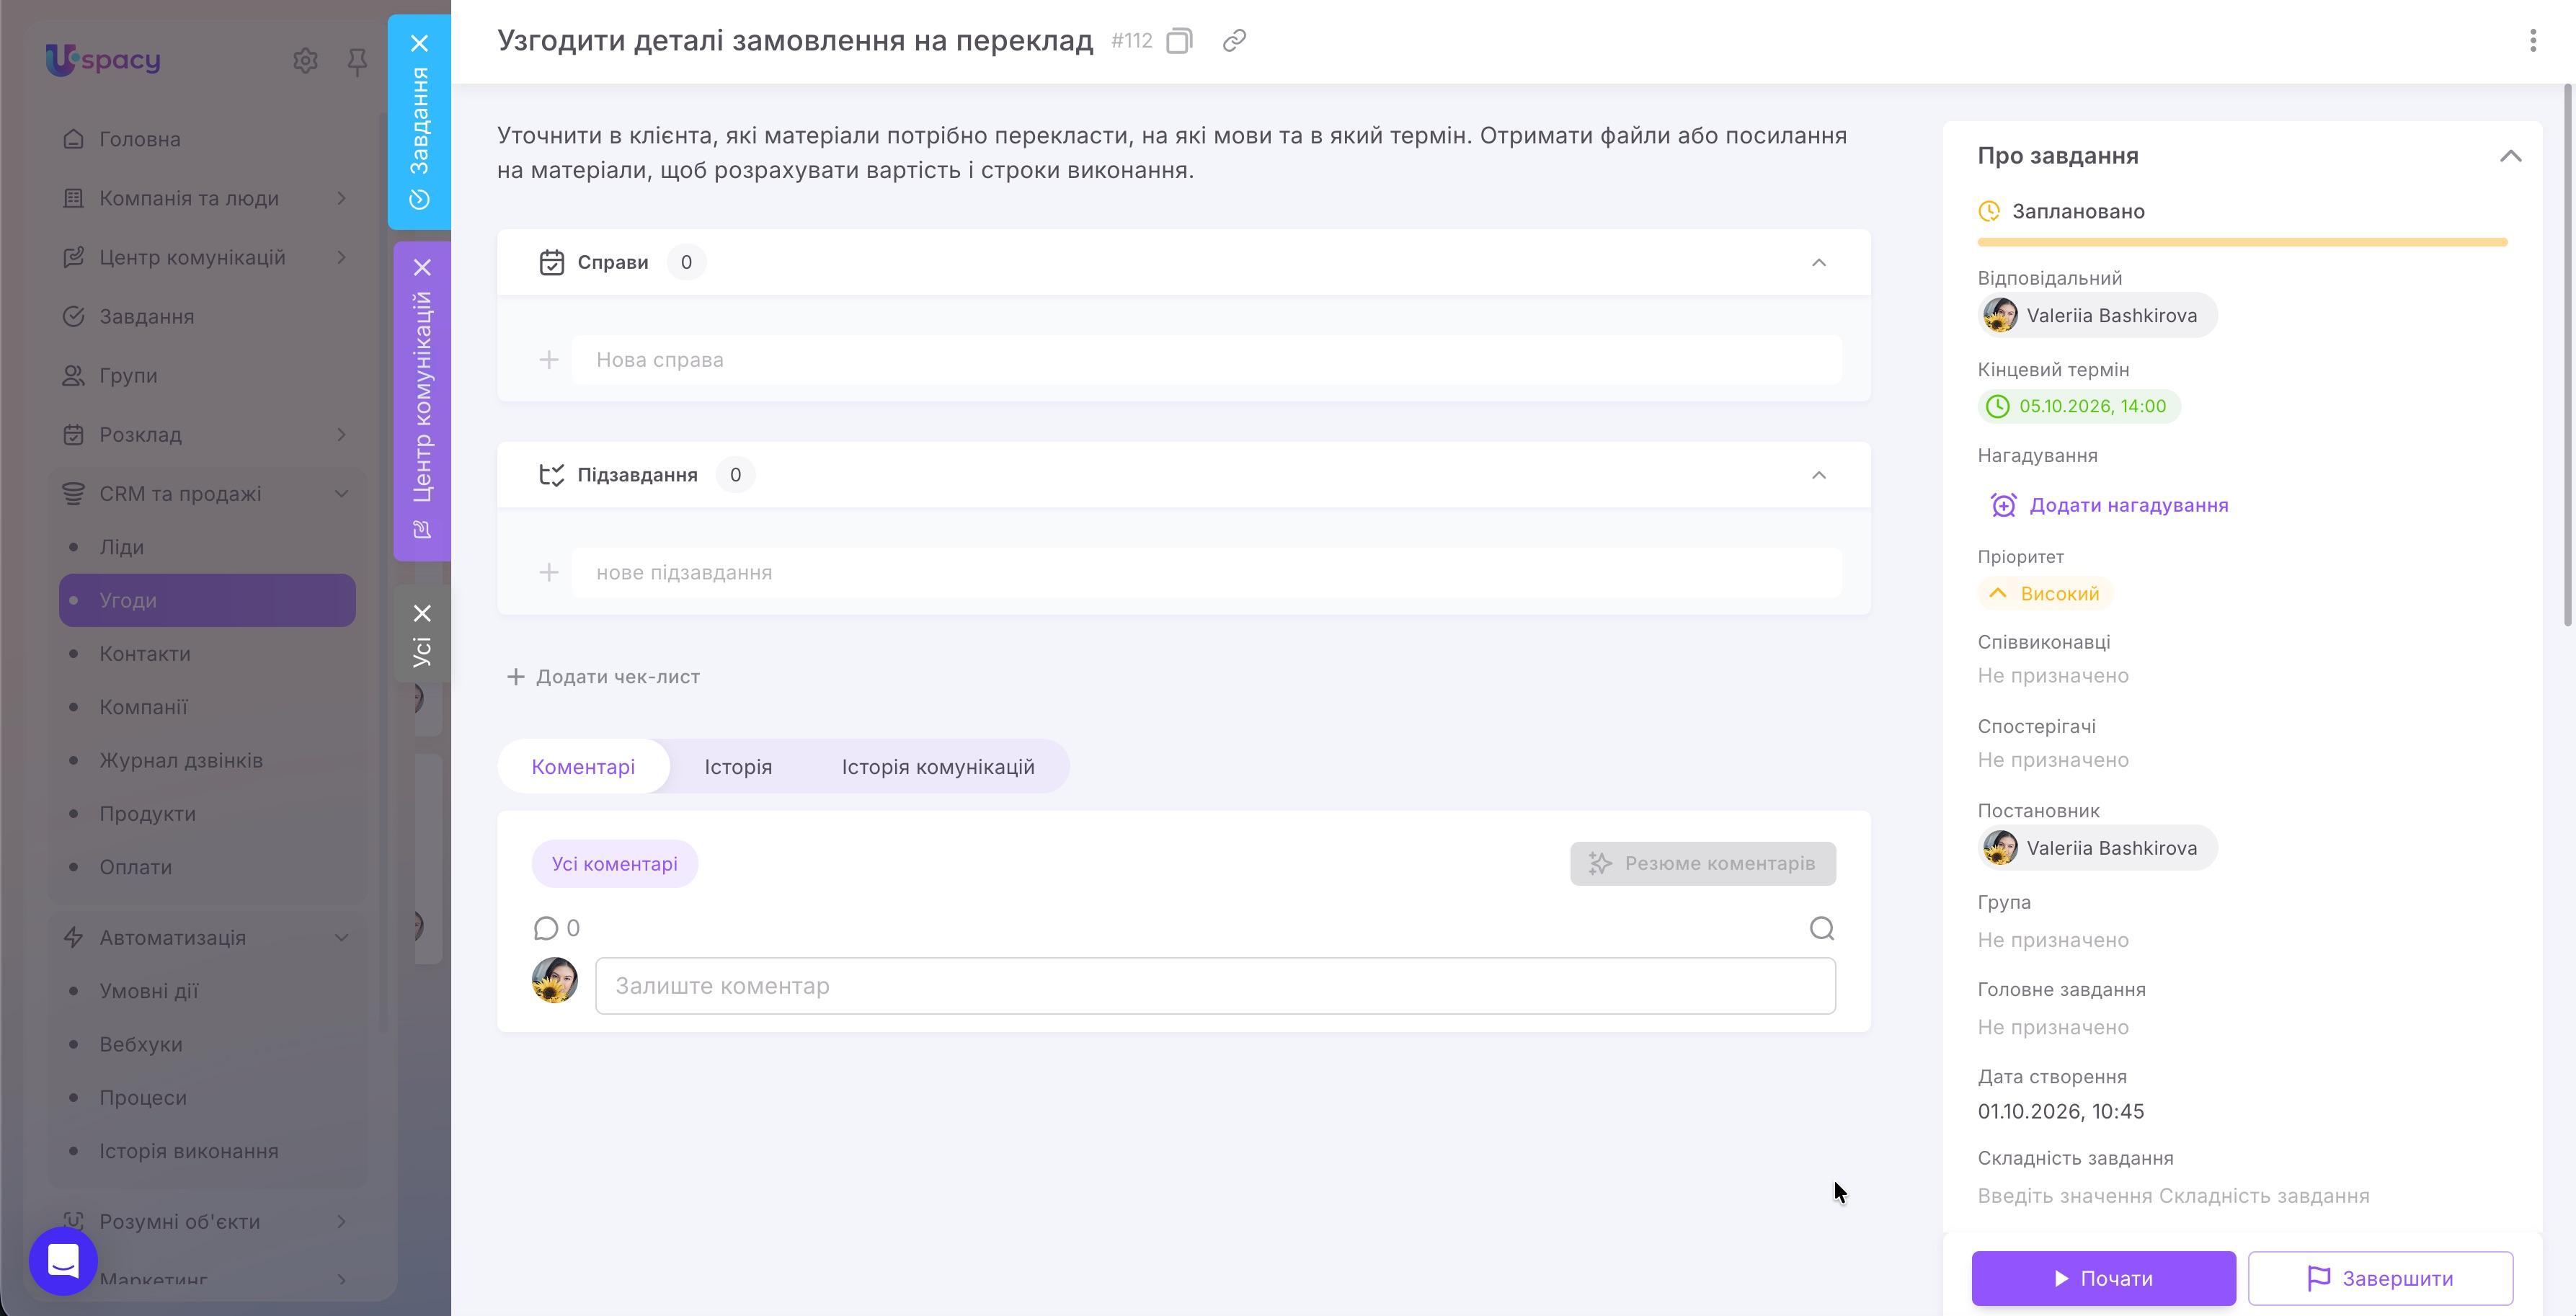Switch to the Історія комунікацій tab
The width and height of the screenshot is (2576, 1316).
click(x=937, y=767)
